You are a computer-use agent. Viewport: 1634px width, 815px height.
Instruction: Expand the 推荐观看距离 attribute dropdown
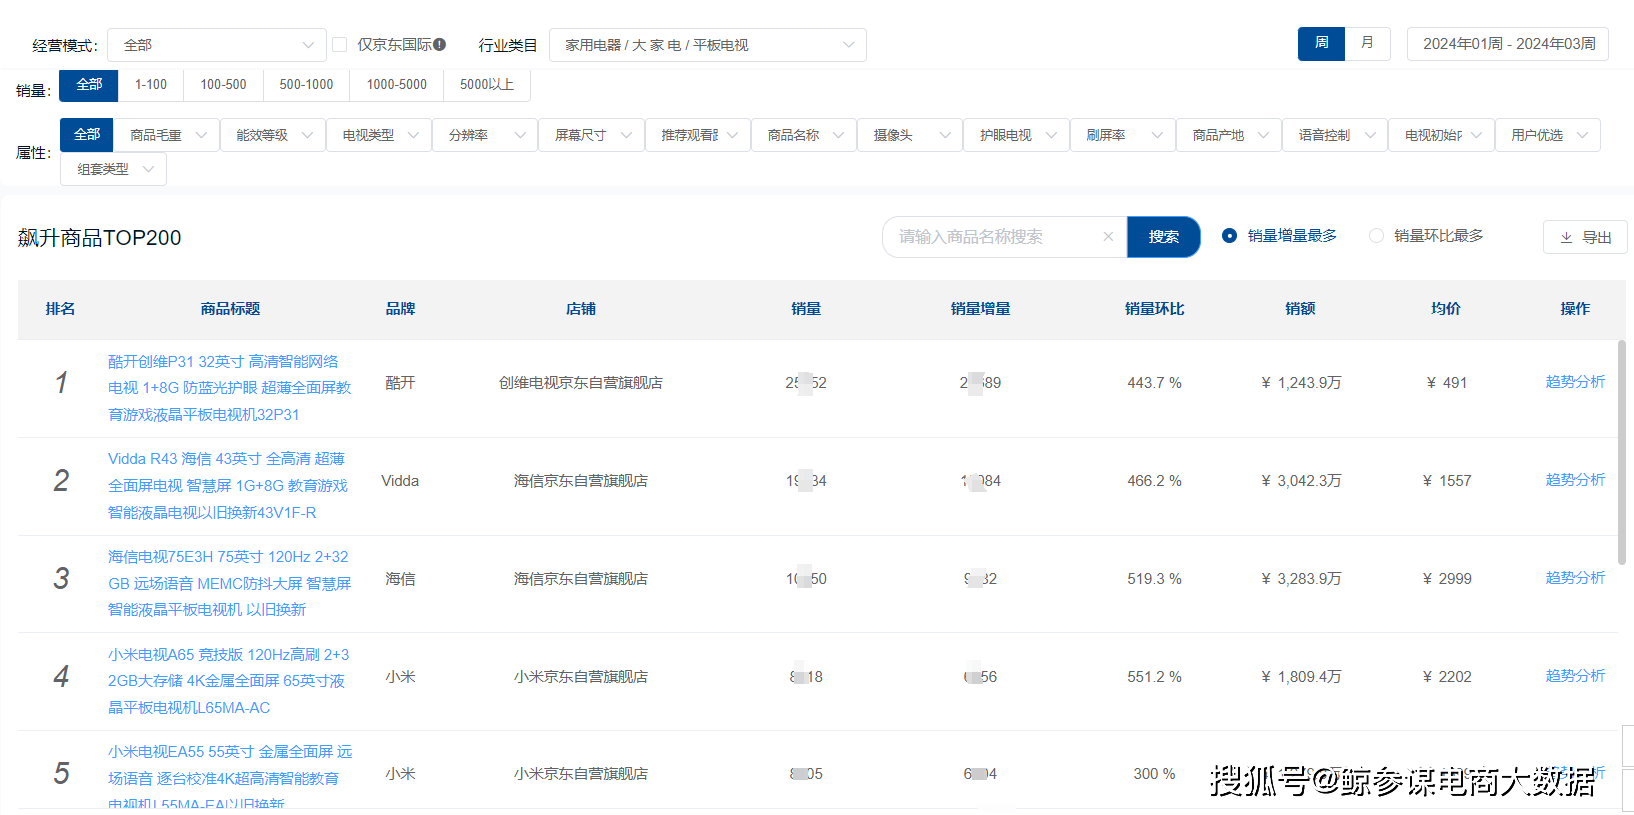click(x=698, y=135)
